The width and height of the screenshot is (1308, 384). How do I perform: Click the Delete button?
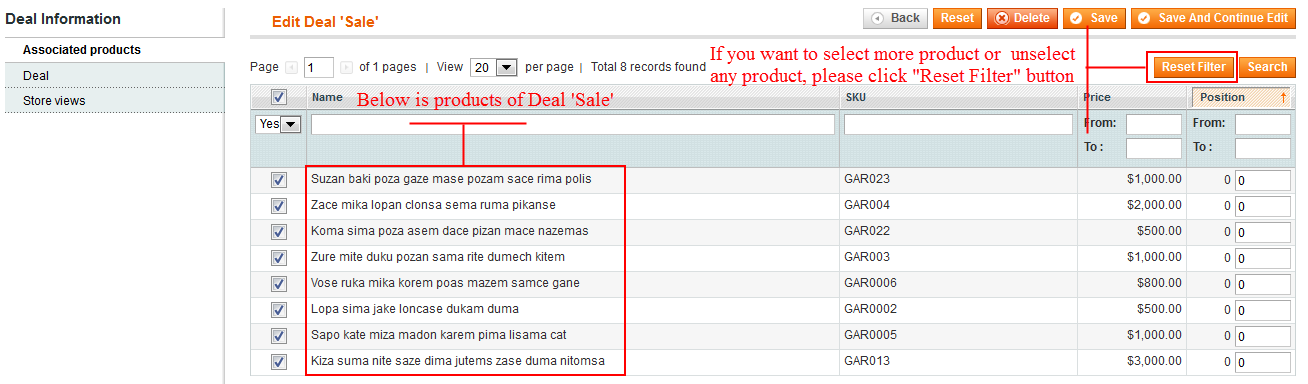[1022, 18]
